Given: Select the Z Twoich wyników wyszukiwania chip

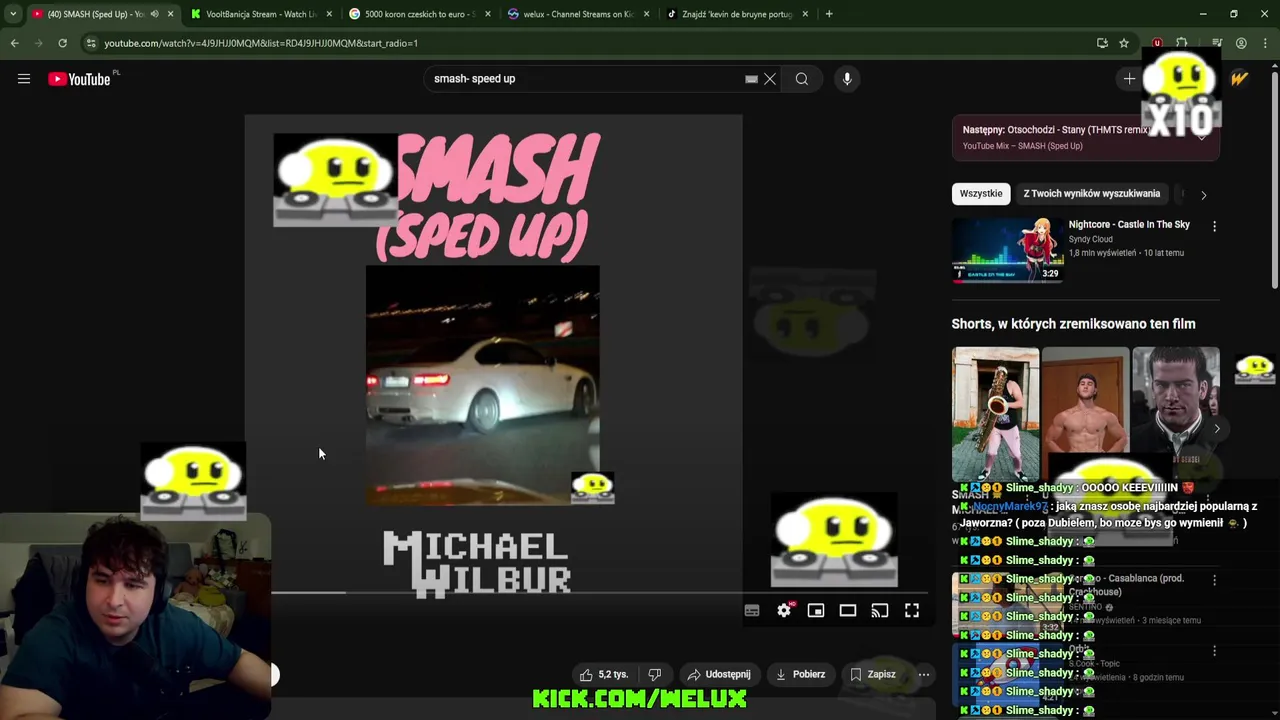Looking at the screenshot, I should [x=1092, y=194].
